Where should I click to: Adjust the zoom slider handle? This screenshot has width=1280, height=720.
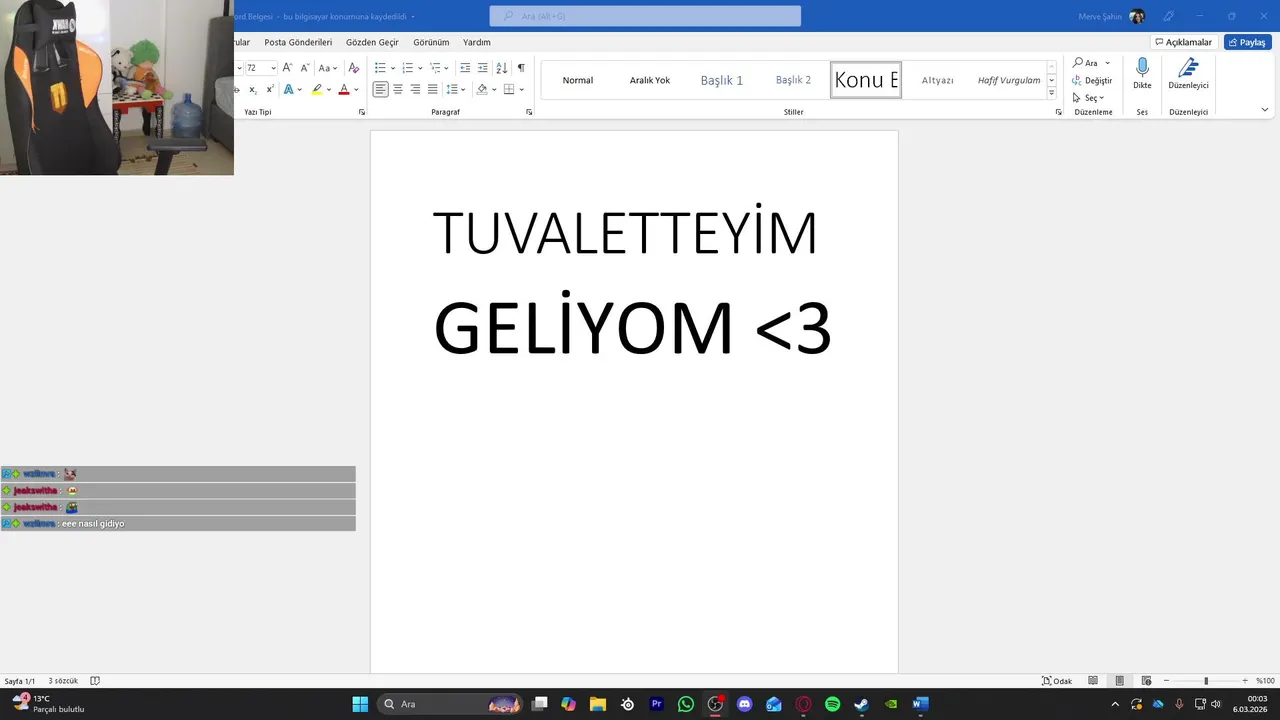point(1206,681)
